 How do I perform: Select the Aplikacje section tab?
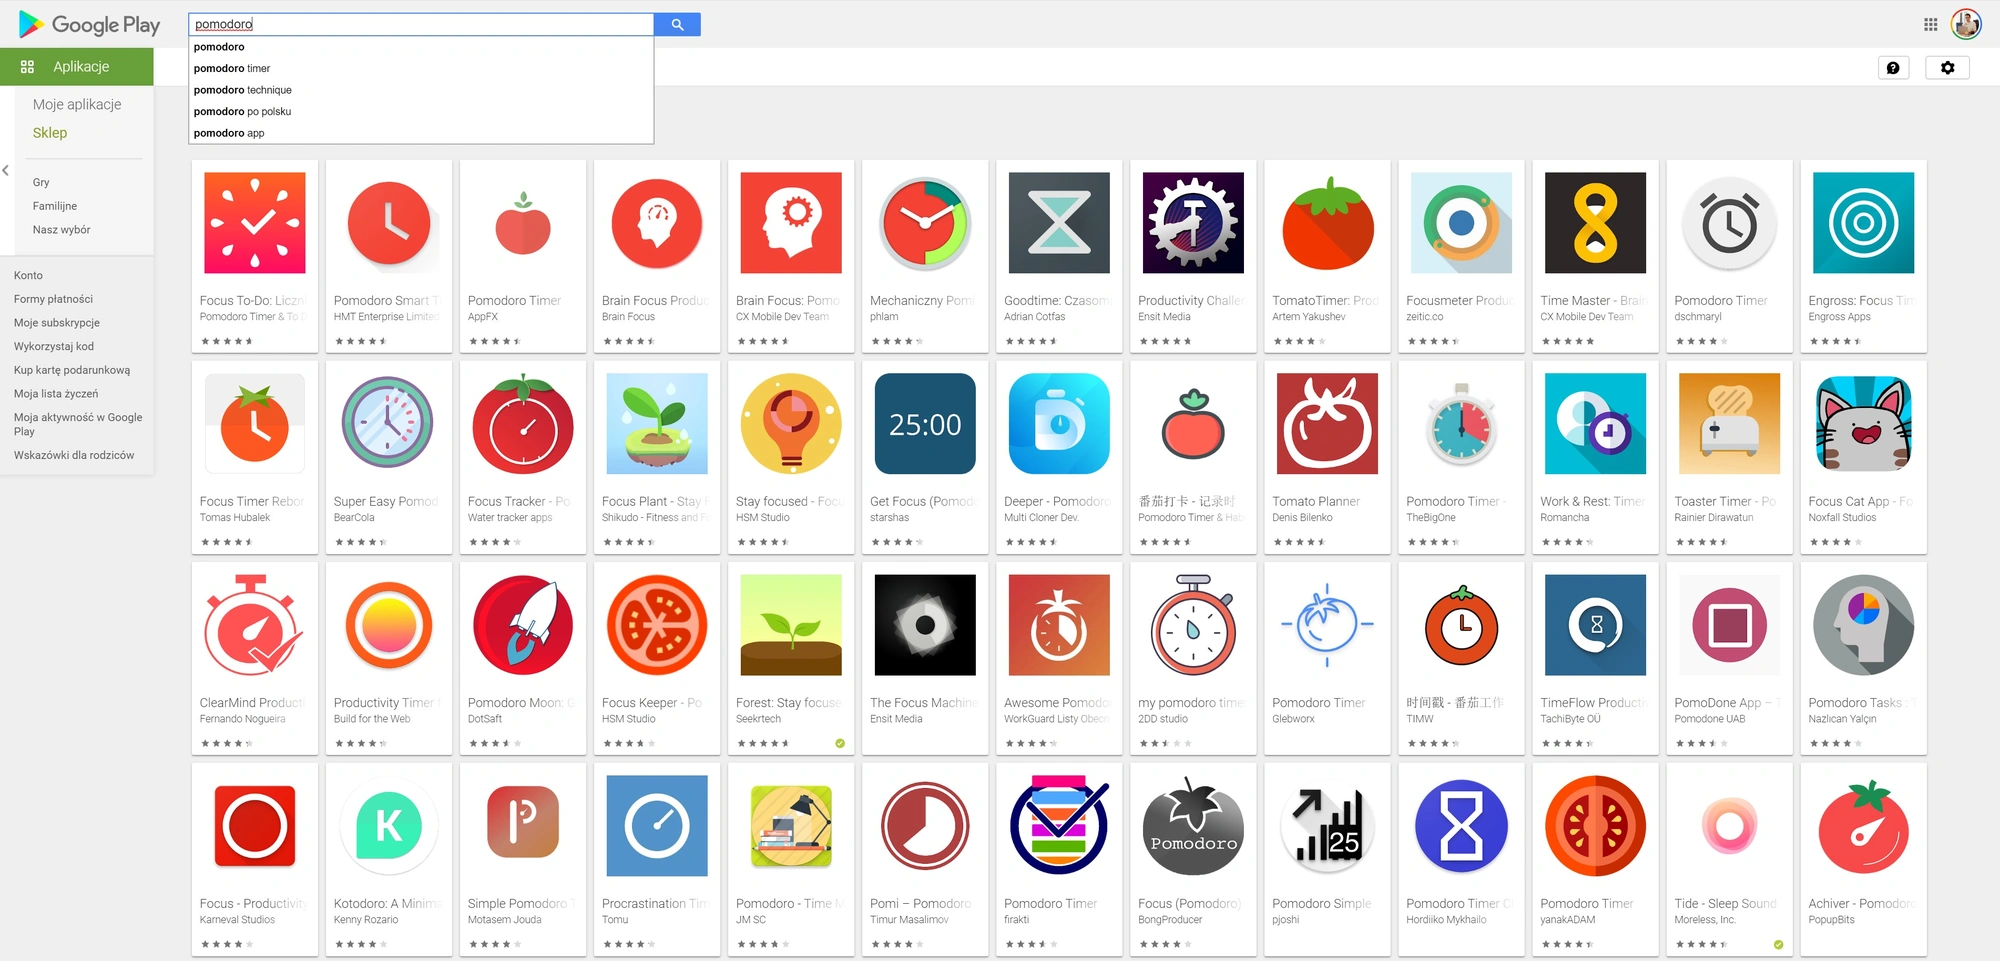(x=77, y=67)
